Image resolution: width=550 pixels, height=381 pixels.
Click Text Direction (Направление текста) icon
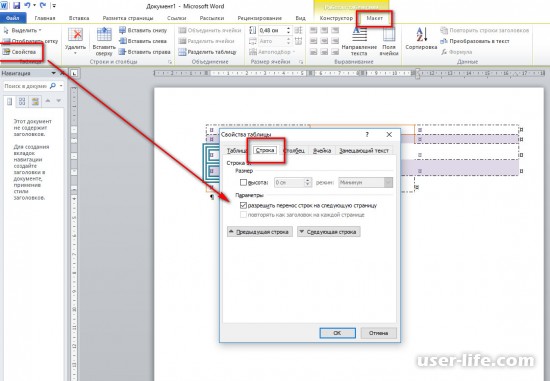(359, 34)
